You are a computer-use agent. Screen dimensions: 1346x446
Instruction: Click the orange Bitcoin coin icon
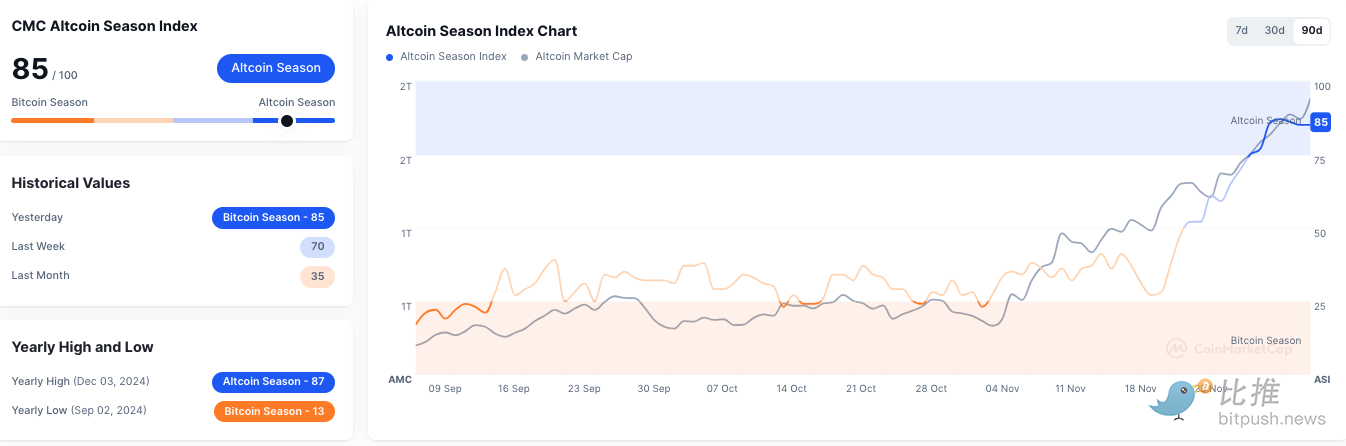click(x=1205, y=386)
